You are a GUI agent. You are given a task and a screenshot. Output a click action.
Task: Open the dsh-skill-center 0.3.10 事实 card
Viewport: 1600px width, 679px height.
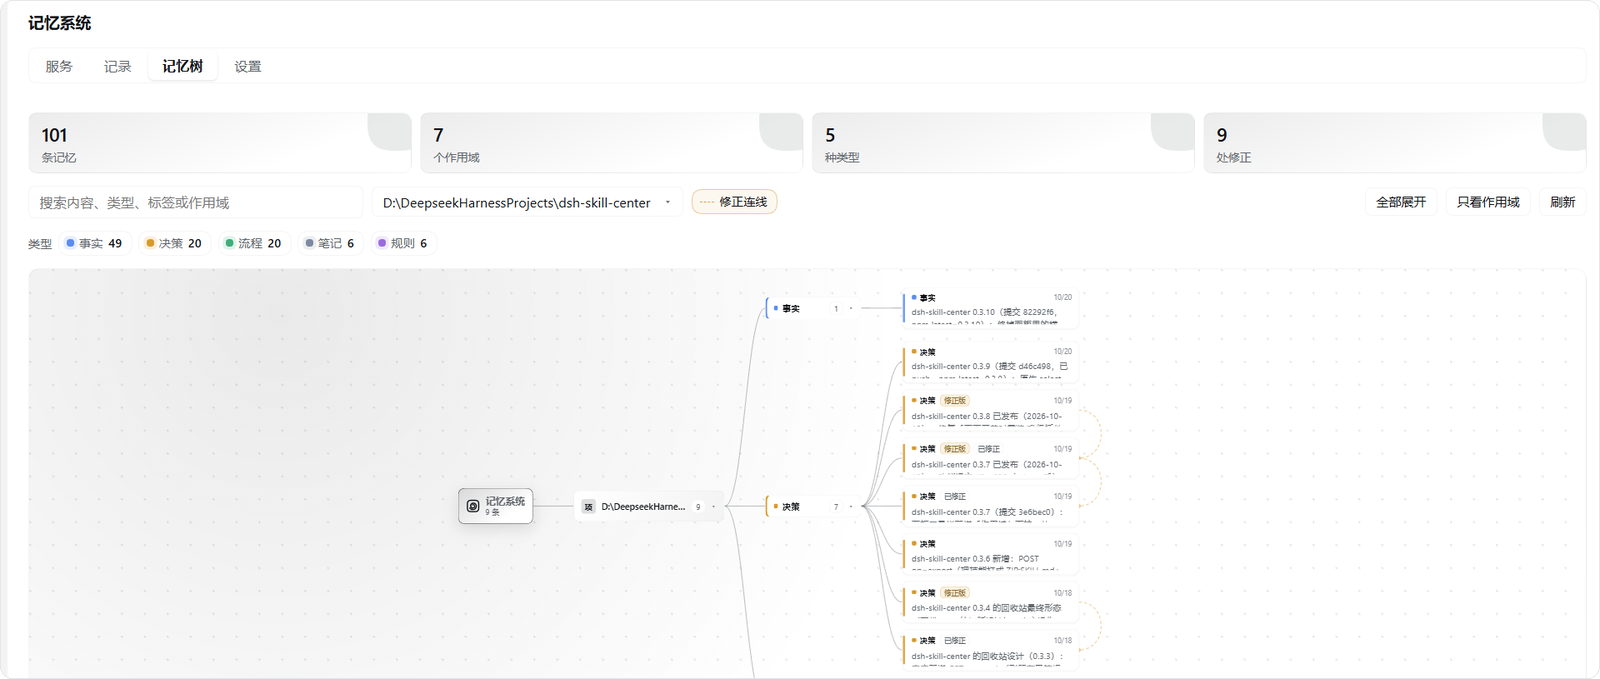(991, 308)
